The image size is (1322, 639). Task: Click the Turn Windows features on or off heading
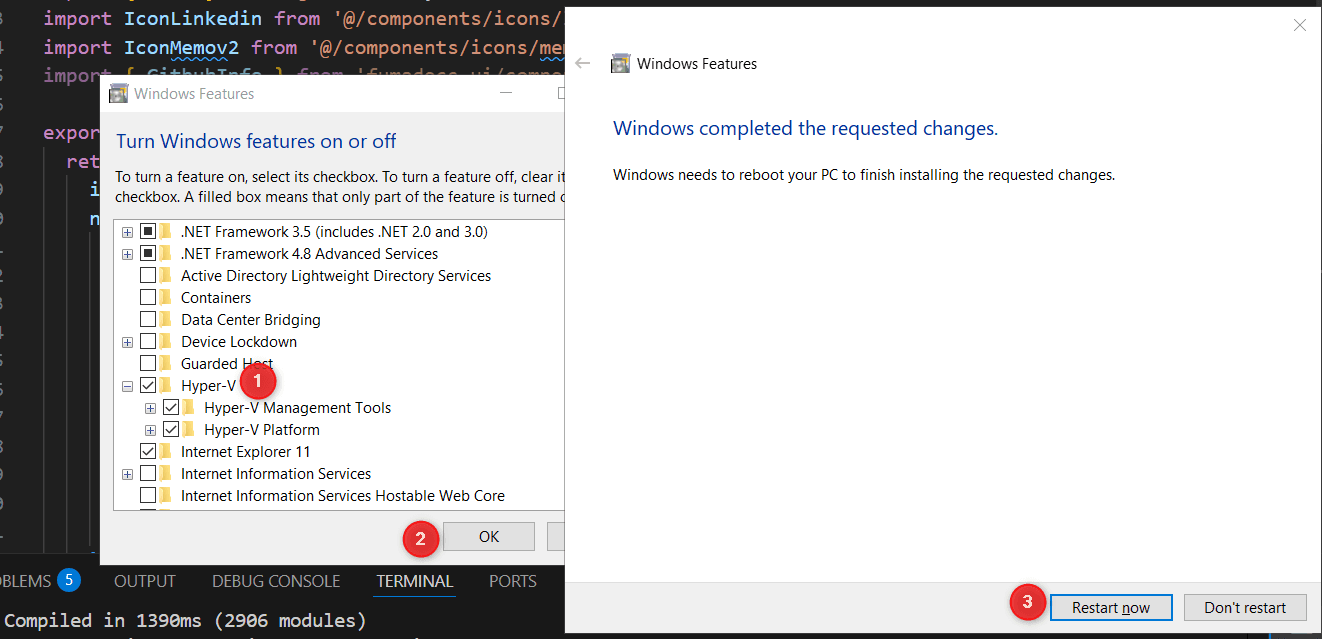point(256,141)
